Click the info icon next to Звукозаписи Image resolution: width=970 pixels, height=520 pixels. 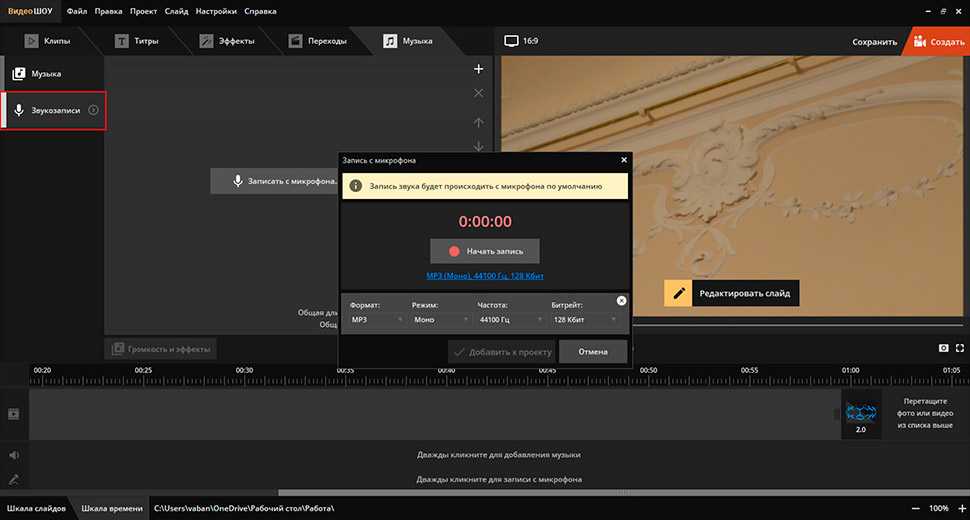[x=93, y=110]
